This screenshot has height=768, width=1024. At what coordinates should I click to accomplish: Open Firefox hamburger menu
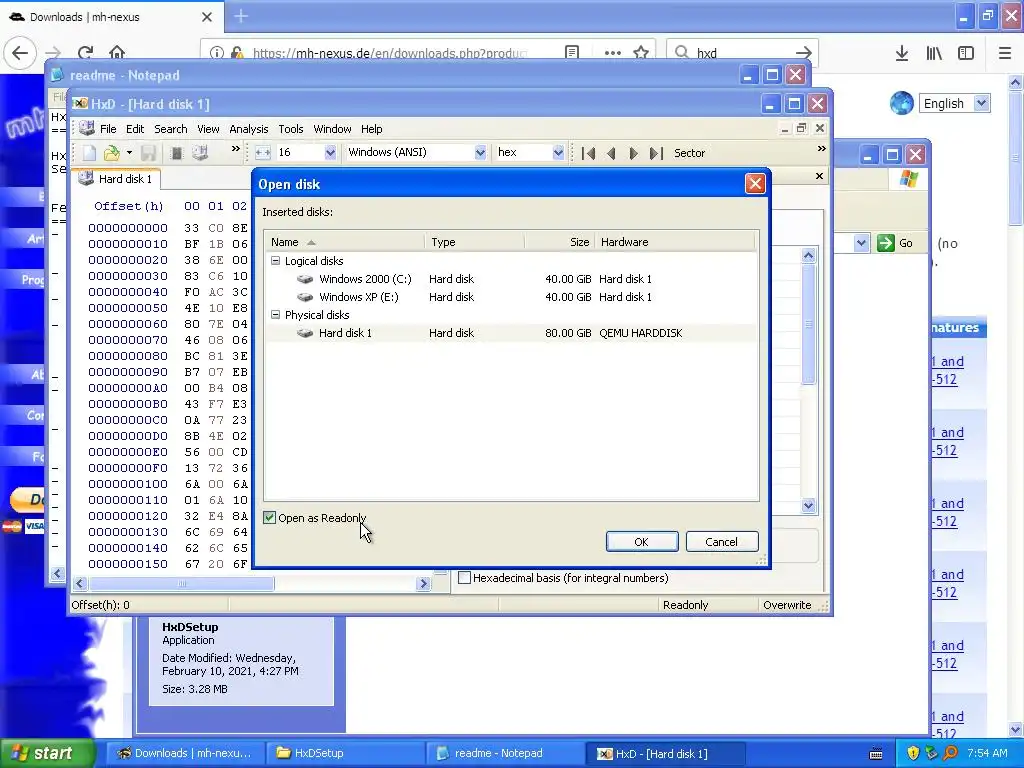click(1005, 54)
